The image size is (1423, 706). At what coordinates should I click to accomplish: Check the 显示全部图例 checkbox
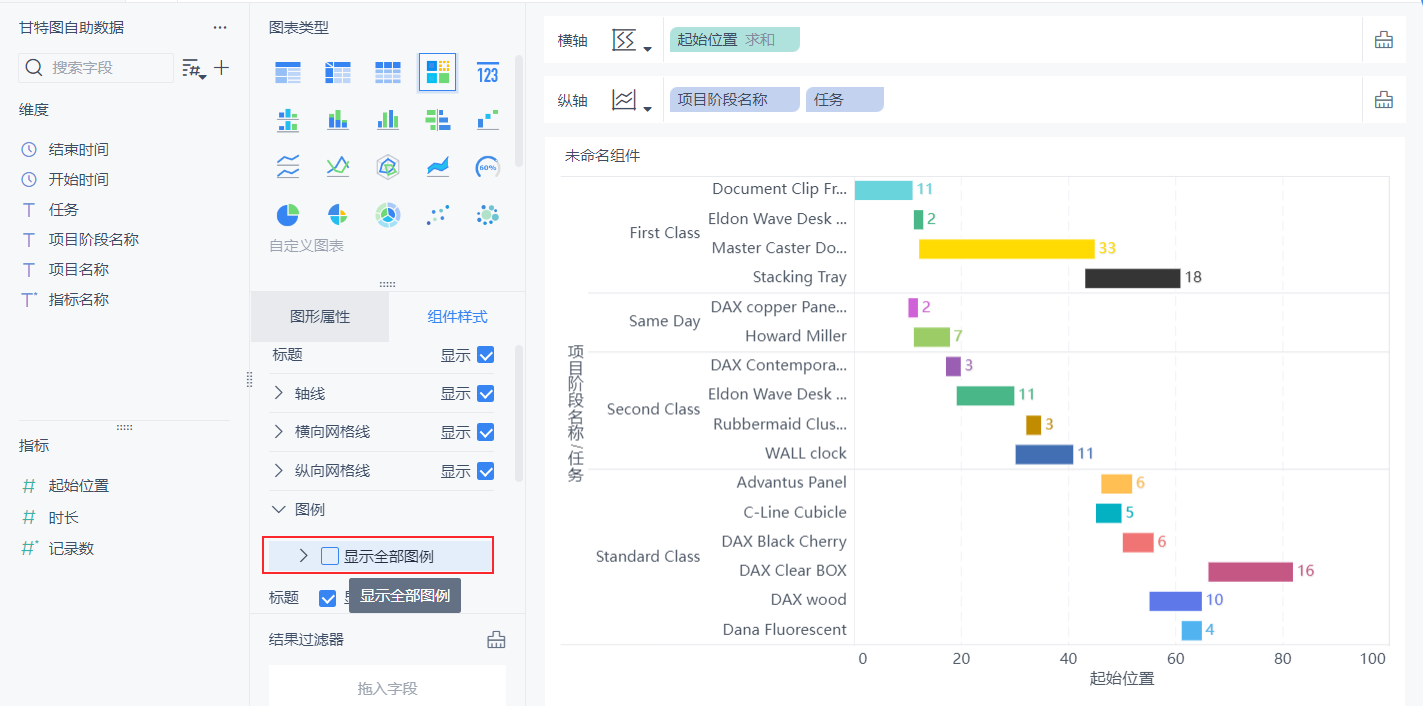(330, 556)
